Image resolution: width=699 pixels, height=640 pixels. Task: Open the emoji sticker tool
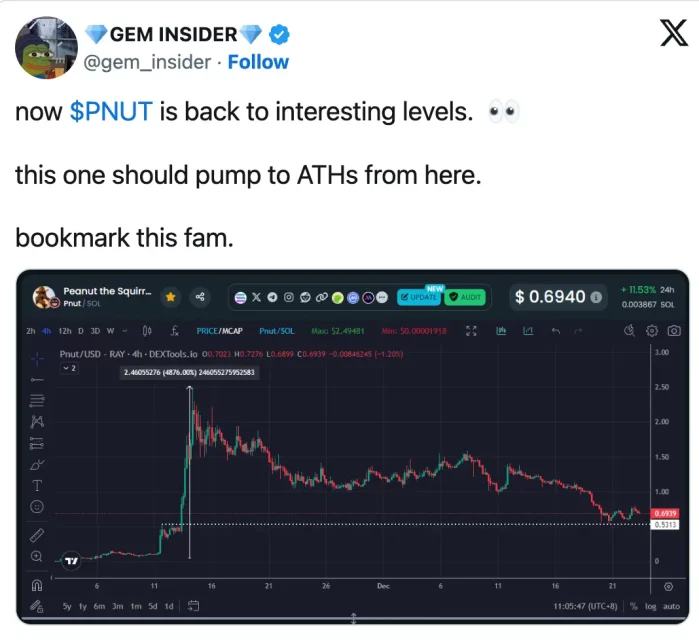(37, 507)
